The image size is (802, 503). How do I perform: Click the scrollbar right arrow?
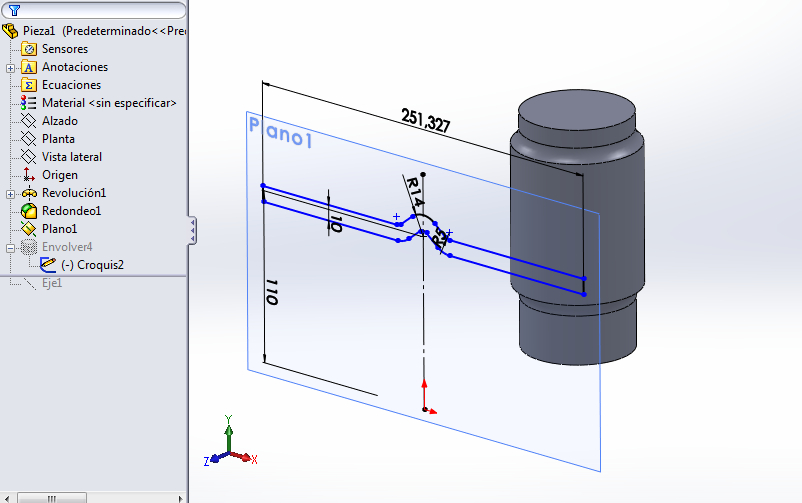[181, 498]
